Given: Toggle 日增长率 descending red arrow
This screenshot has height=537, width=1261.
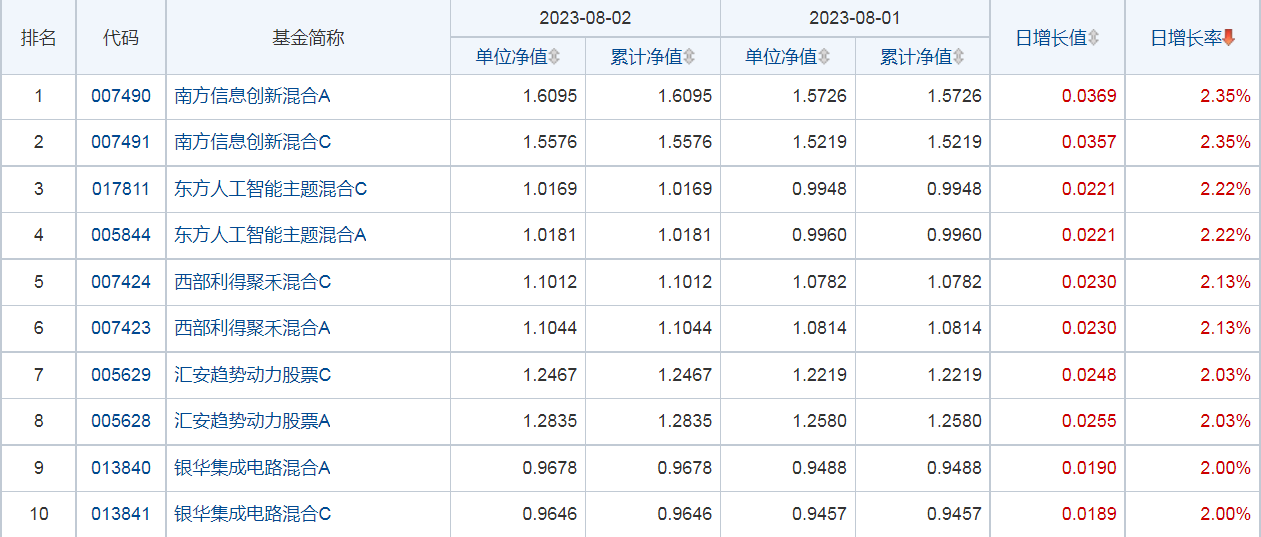Looking at the screenshot, I should click(x=1229, y=38).
